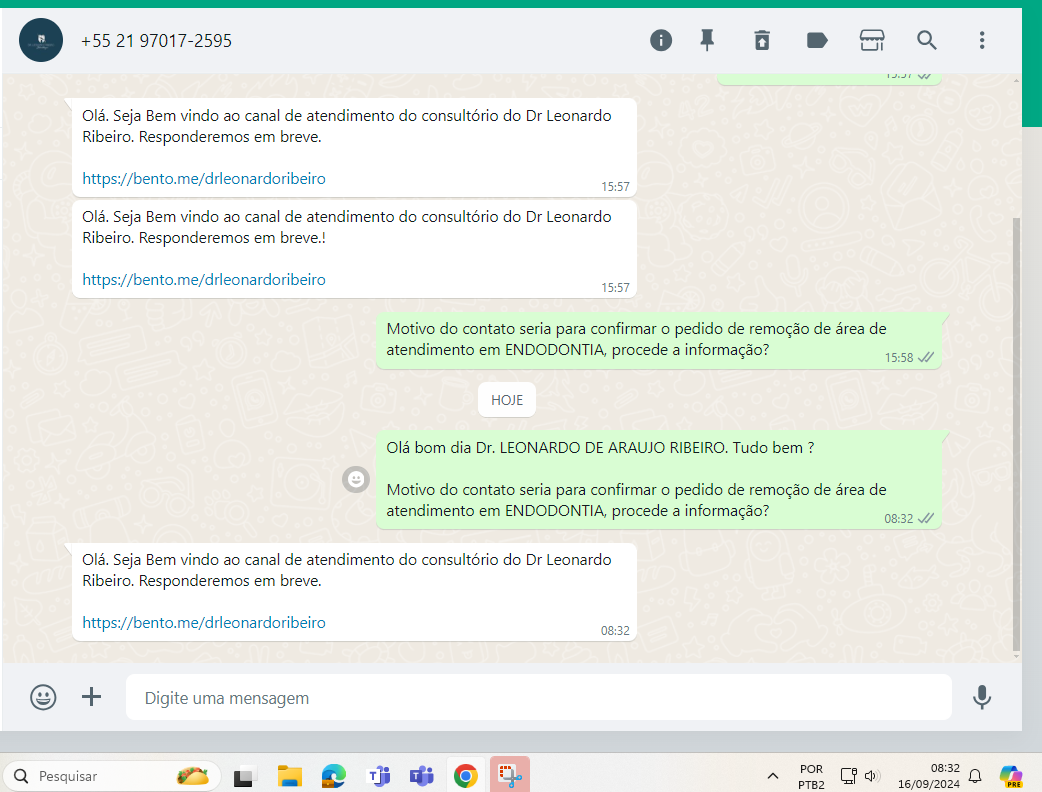
Task: Open Windows taskbar search box
Action: (111, 775)
